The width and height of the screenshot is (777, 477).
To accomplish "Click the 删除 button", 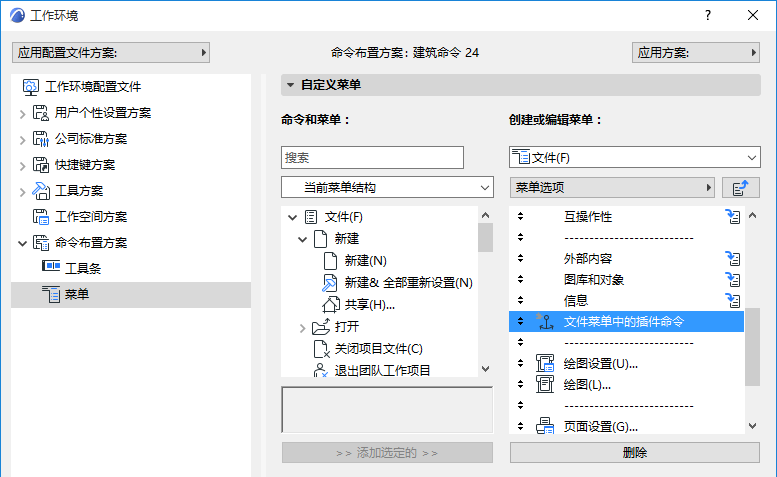I will click(x=635, y=452).
